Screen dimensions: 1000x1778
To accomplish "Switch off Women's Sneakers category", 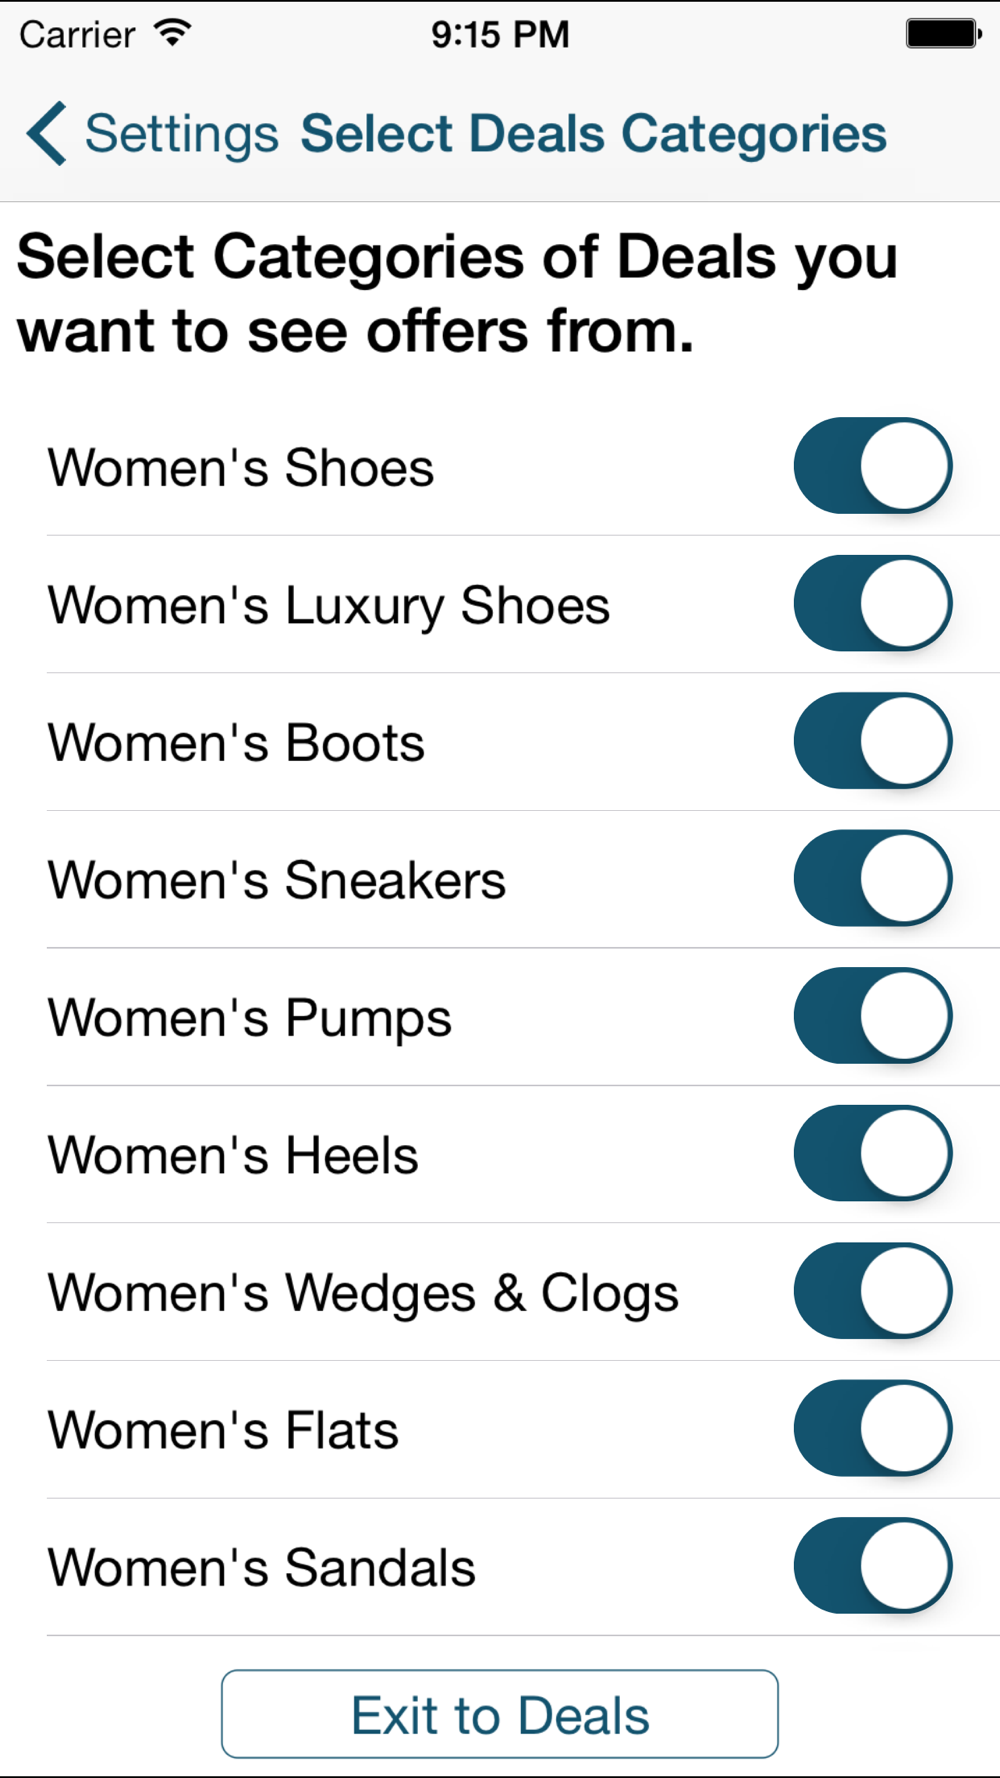I will click(873, 878).
